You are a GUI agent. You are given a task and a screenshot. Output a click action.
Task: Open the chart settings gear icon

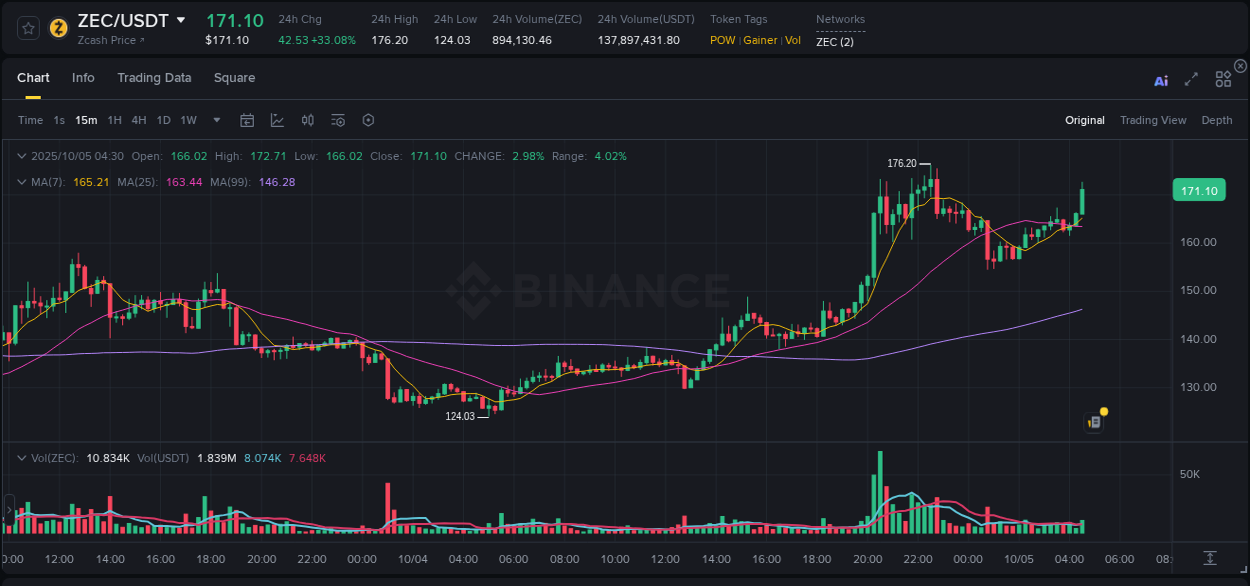[368, 120]
